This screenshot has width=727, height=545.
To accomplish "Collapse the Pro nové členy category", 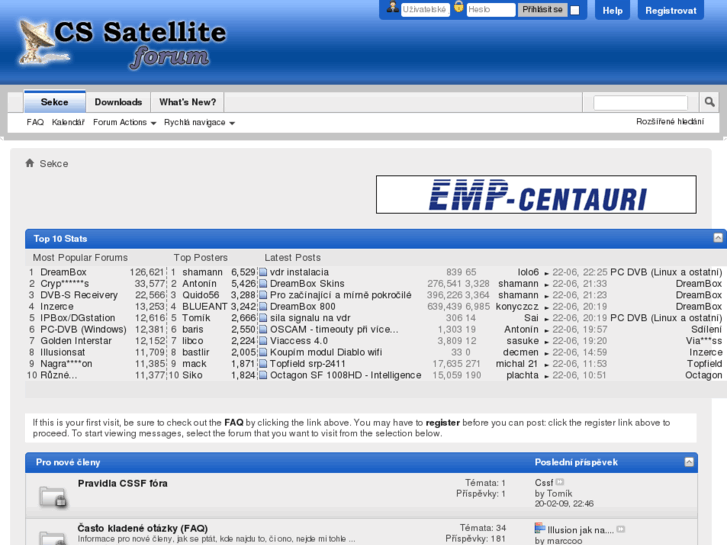I will point(689,462).
